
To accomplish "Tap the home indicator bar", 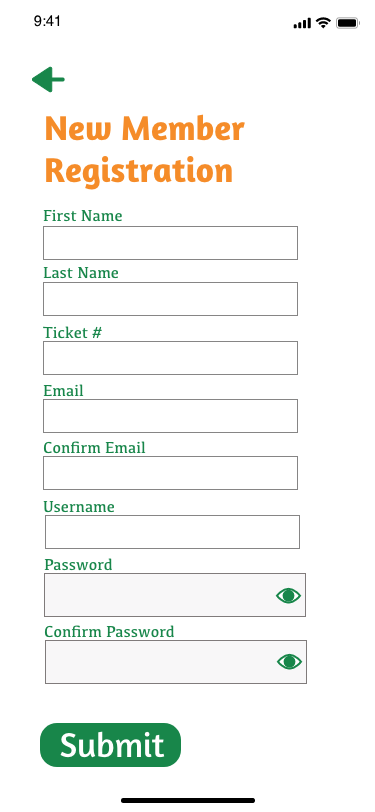I will pyautogui.click(x=188, y=800).
